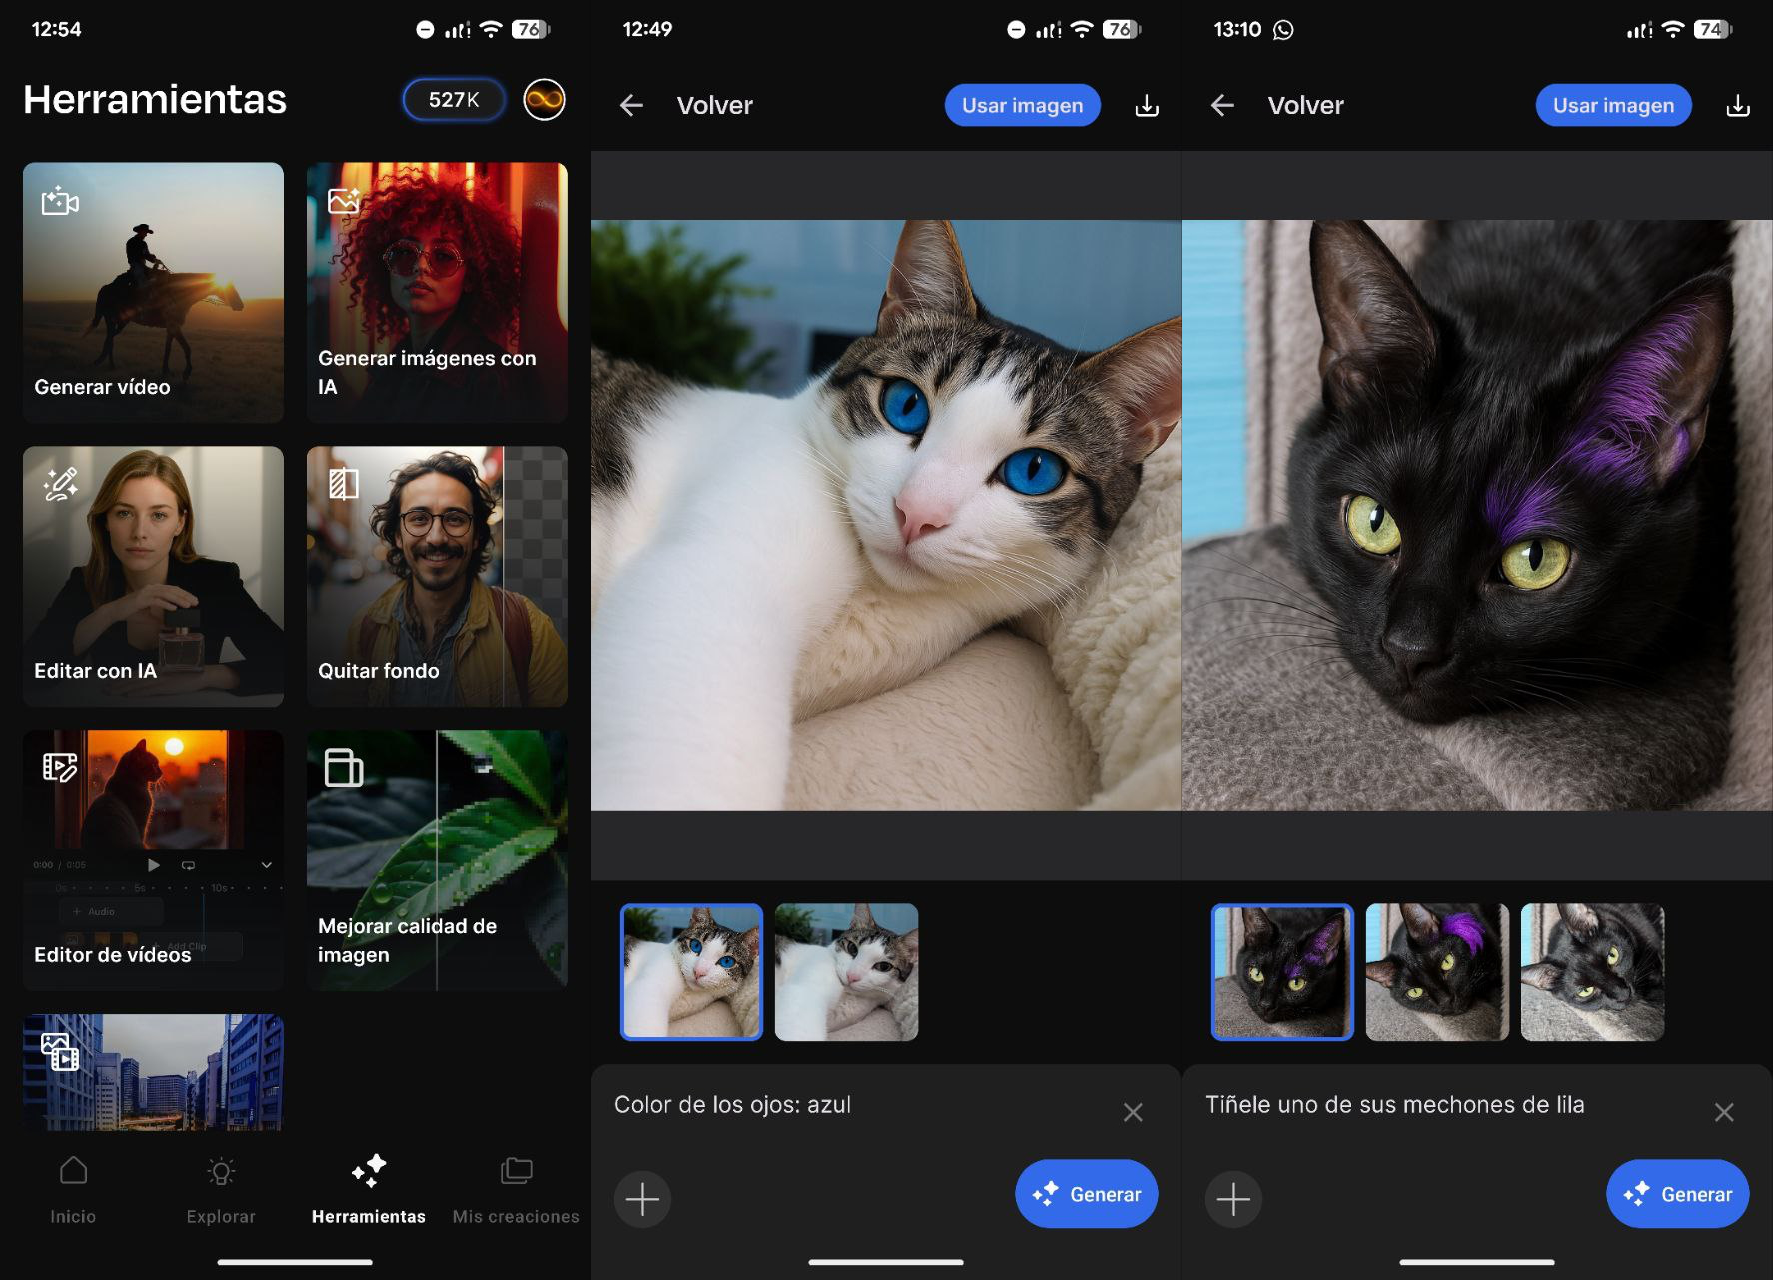Select the original white cat thumbnail

[846, 972]
